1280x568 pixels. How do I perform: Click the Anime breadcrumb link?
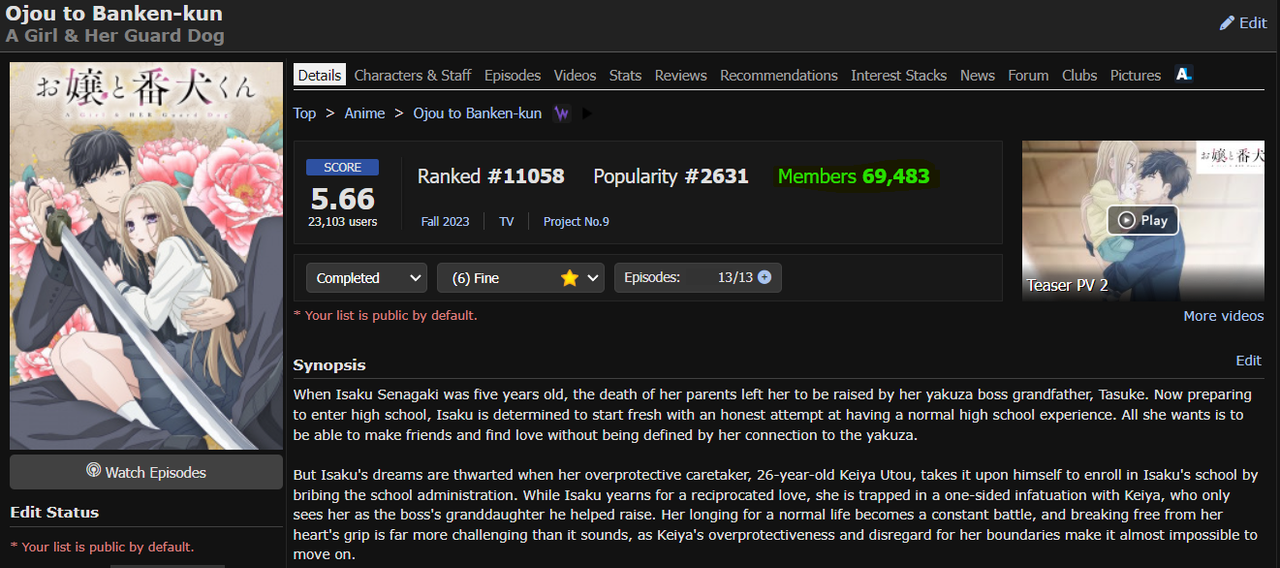point(364,113)
